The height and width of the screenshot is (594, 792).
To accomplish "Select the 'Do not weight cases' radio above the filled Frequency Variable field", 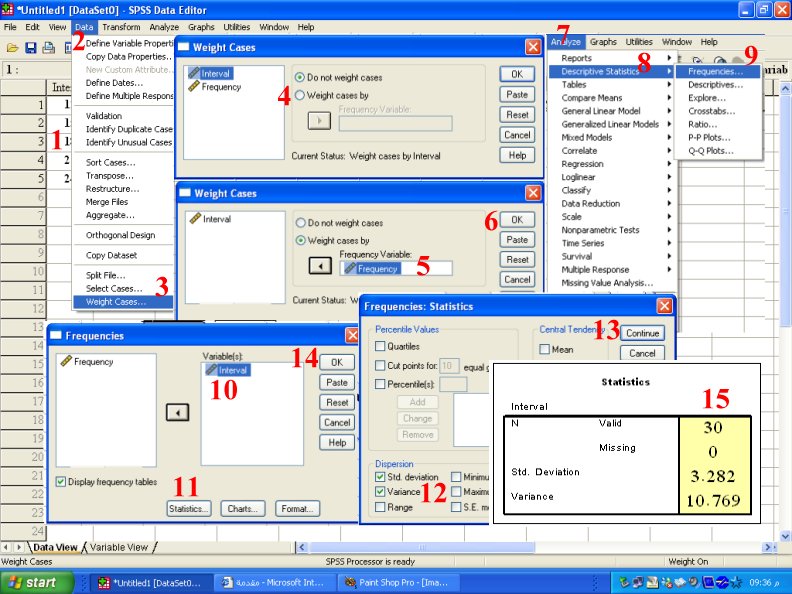I will coord(301,223).
